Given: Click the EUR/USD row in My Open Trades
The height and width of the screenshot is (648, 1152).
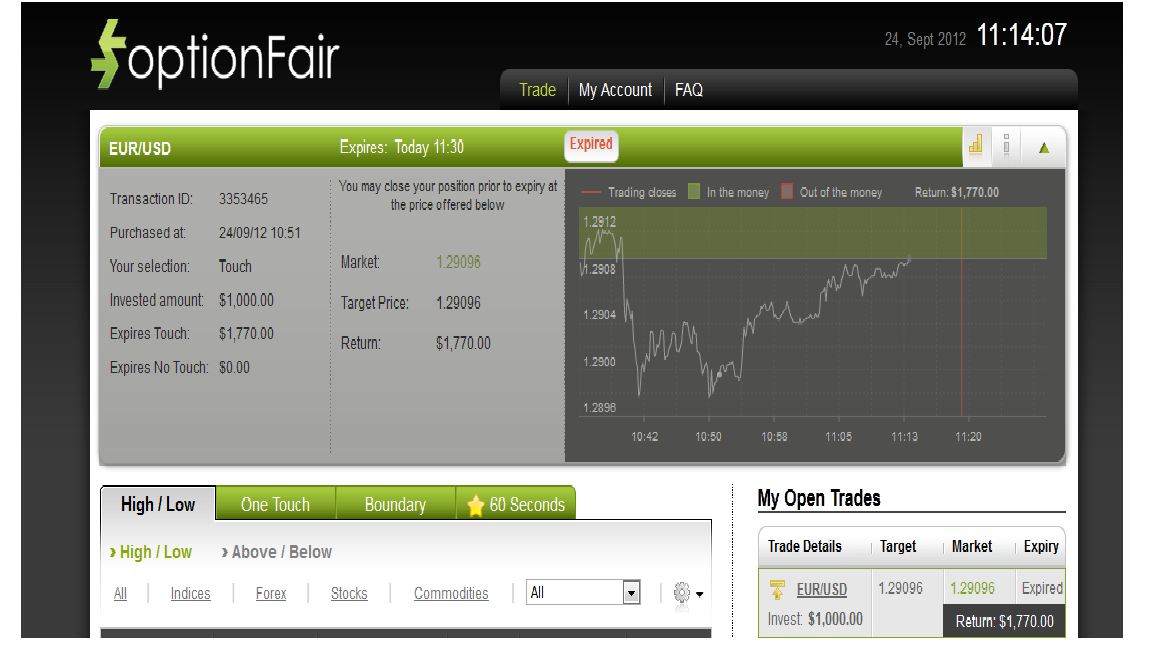Looking at the screenshot, I should tap(820, 589).
